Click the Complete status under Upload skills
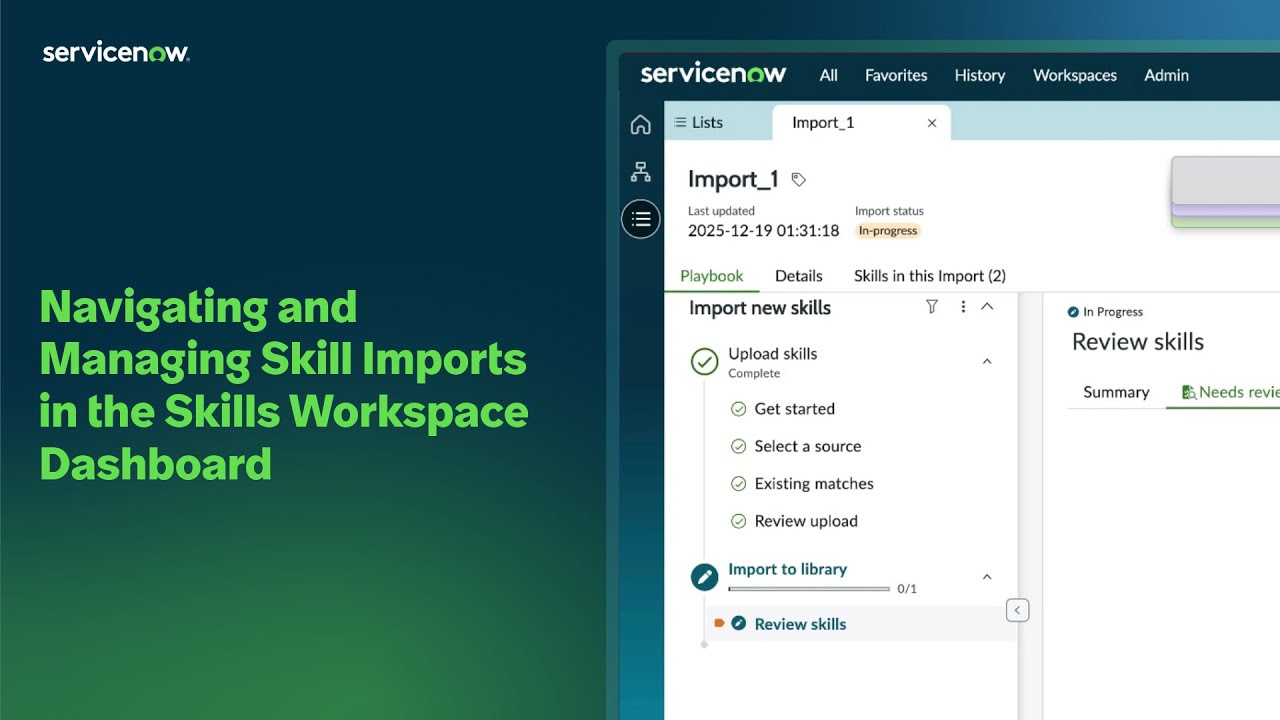 pos(754,374)
